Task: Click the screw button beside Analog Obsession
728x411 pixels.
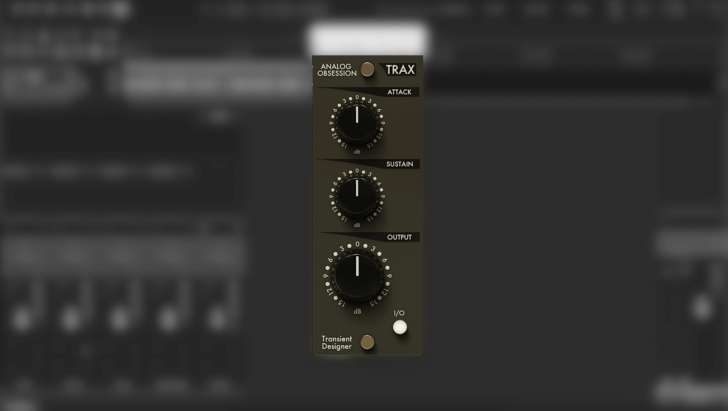Action: (x=367, y=69)
